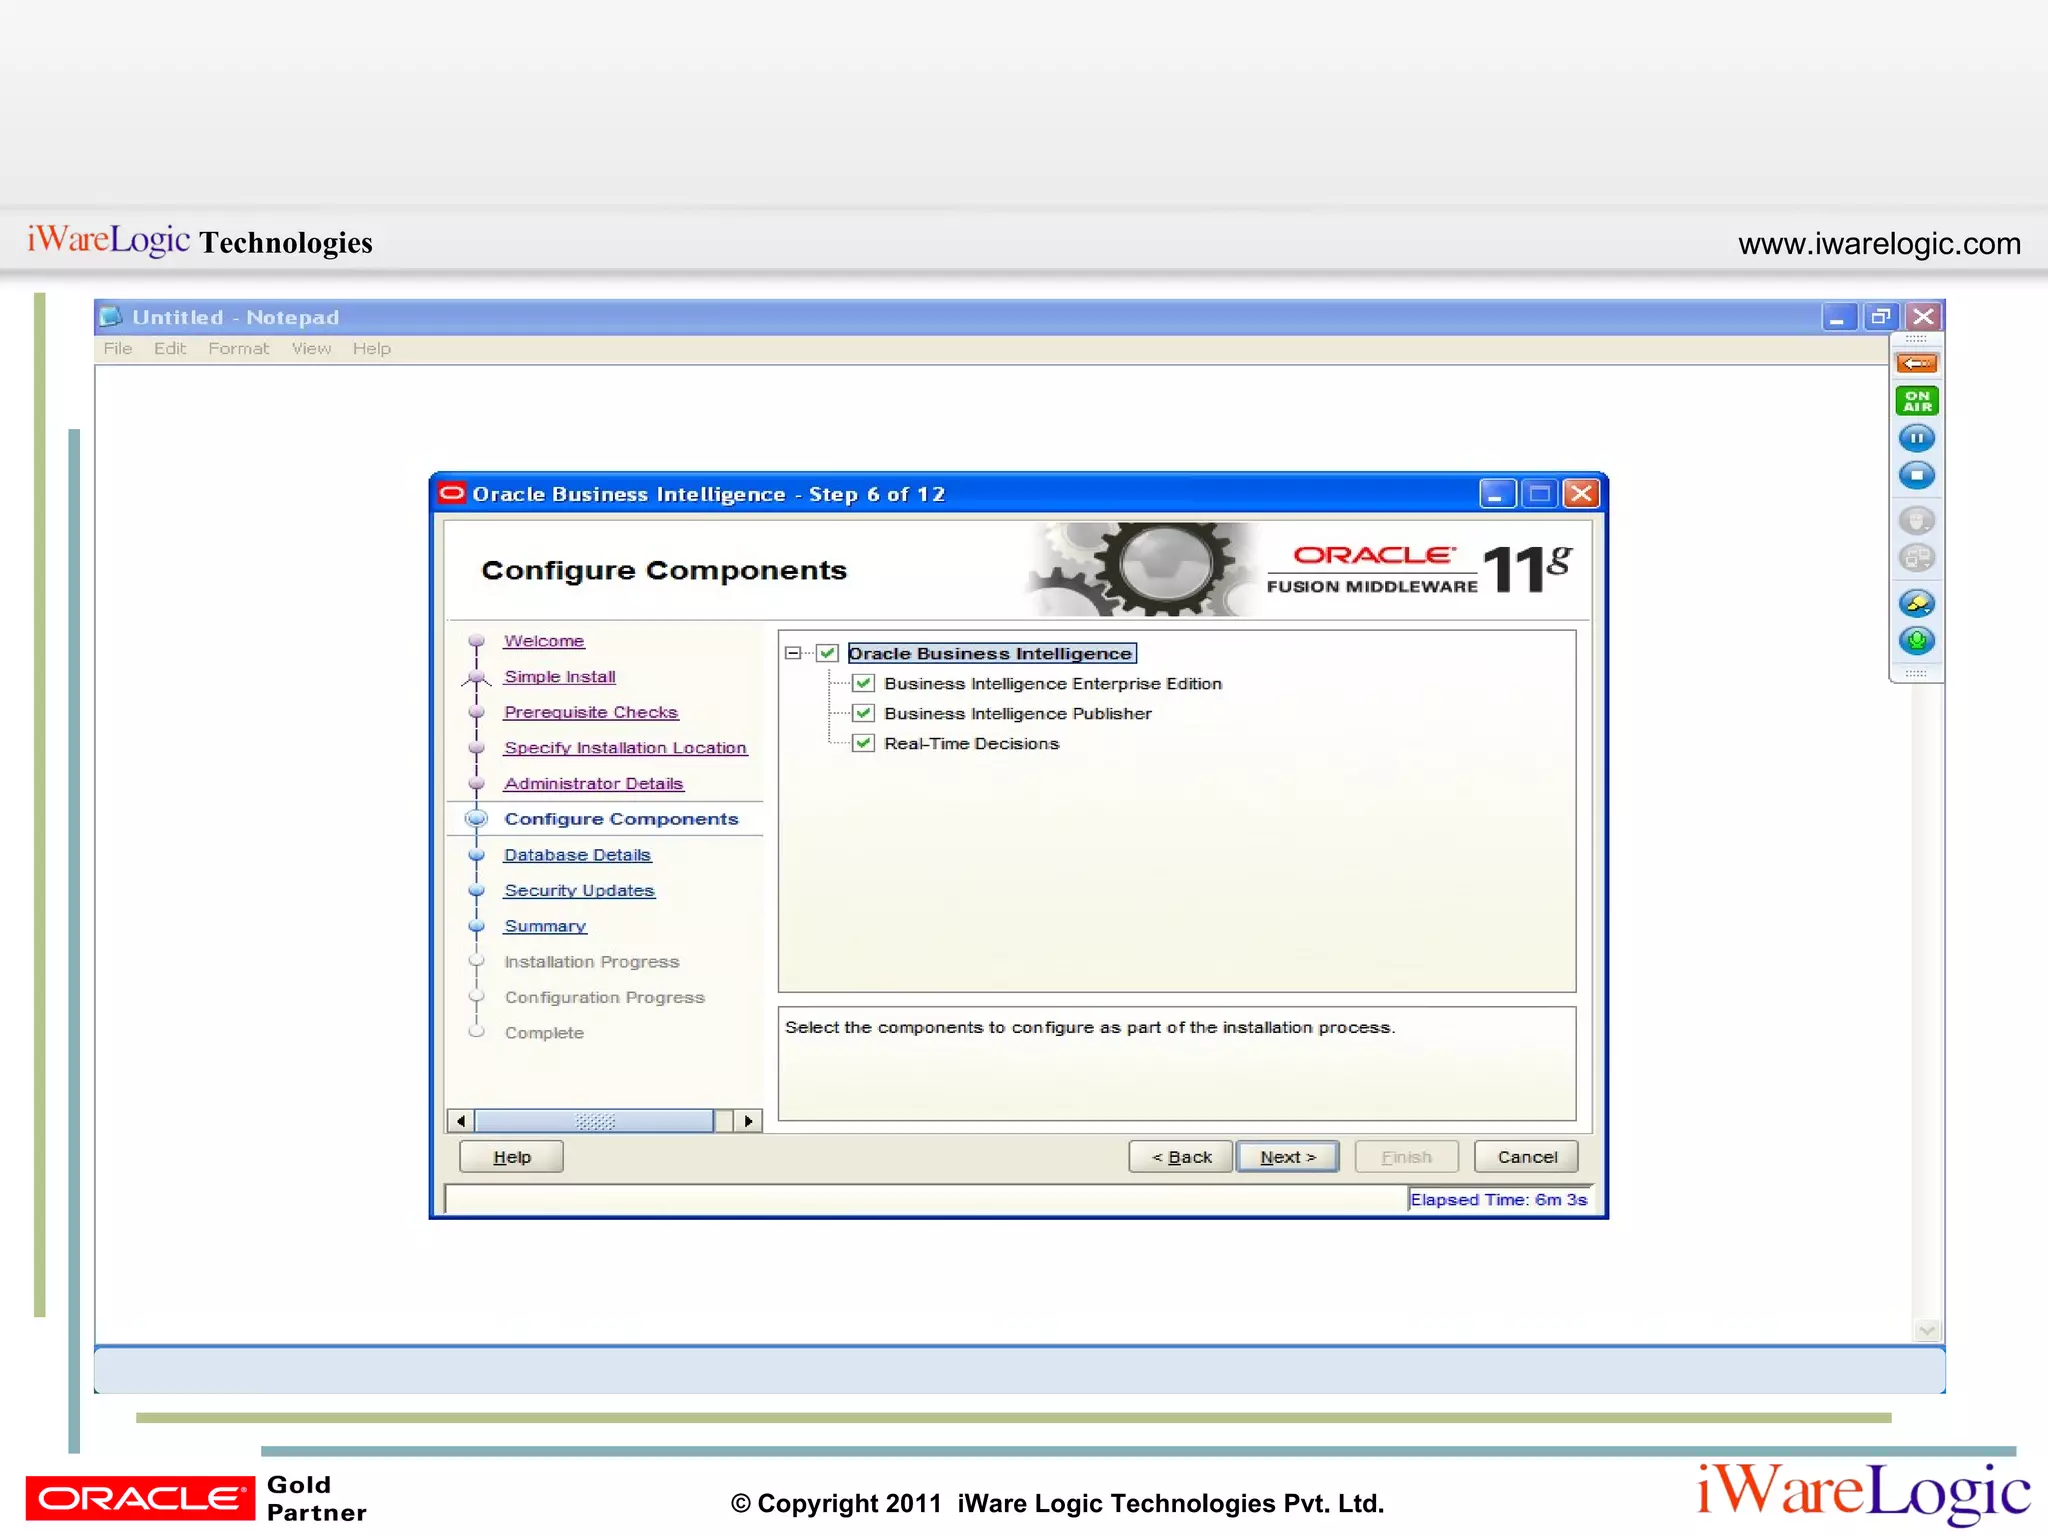Image resolution: width=2048 pixels, height=1536 pixels.
Task: Toggle Business Intelligence Enterprise Edition checkbox
Action: click(x=864, y=684)
